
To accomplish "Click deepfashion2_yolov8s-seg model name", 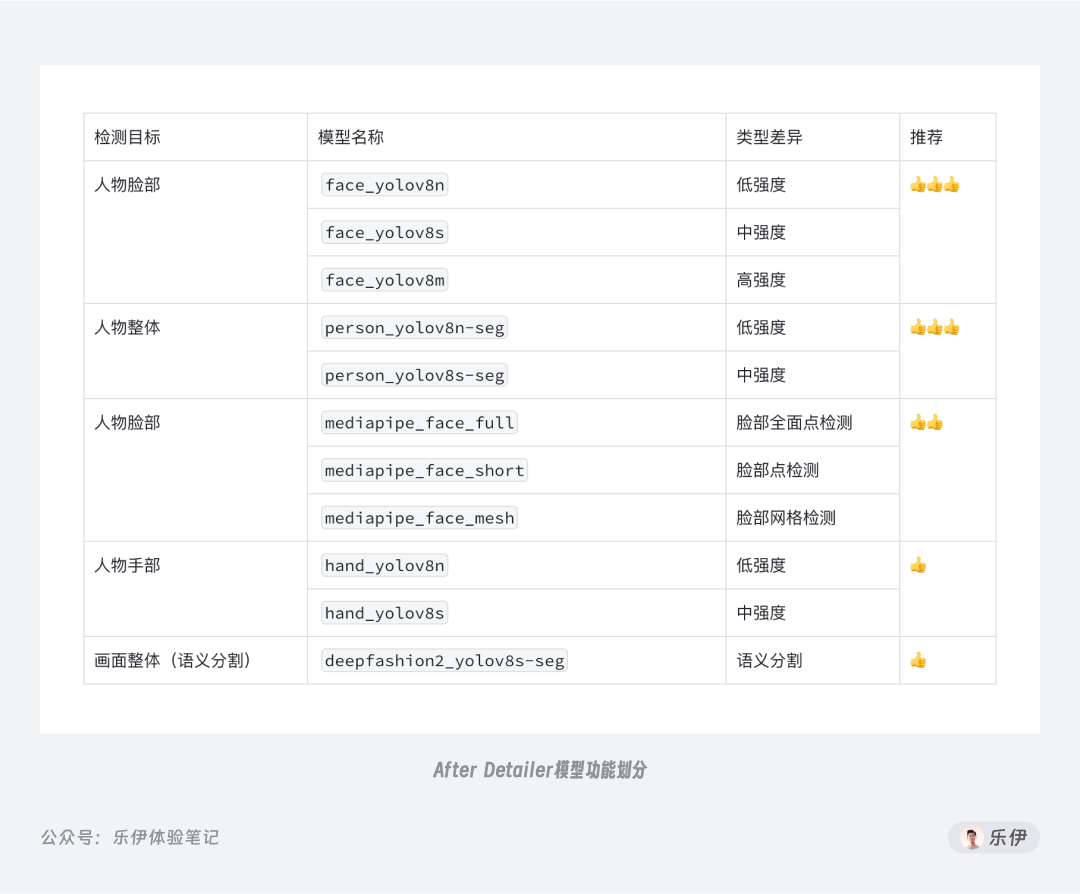I will 444,660.
